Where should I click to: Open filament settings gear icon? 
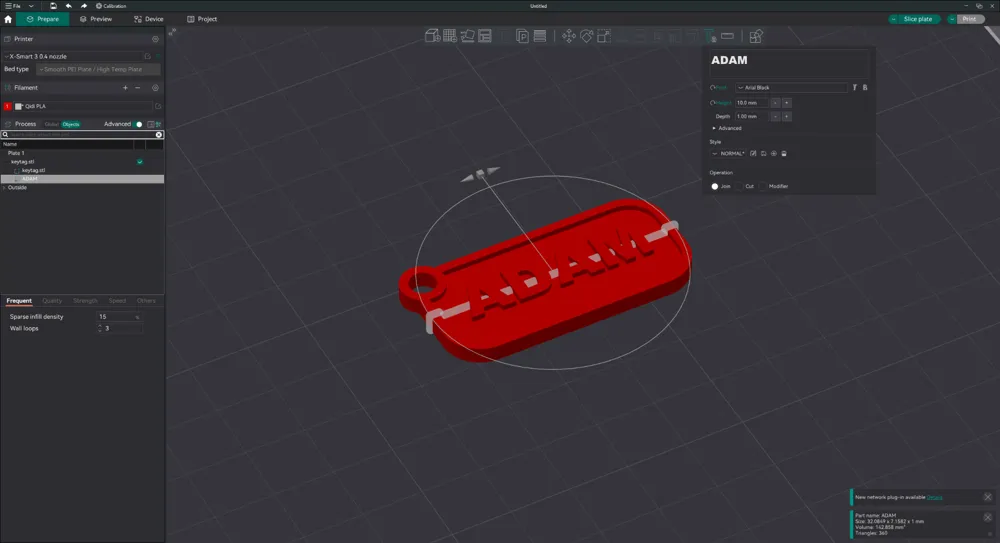(x=155, y=87)
